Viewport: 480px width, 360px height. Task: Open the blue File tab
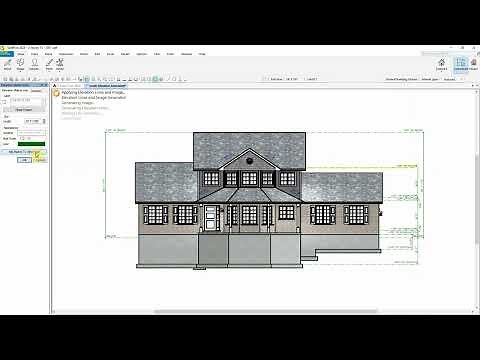click(6, 54)
